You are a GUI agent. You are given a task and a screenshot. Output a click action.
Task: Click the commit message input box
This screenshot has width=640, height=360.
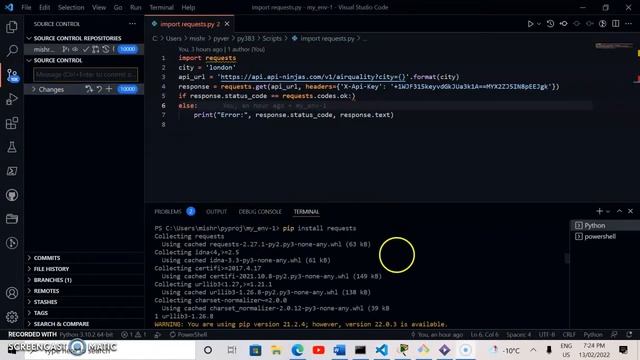tap(85, 75)
